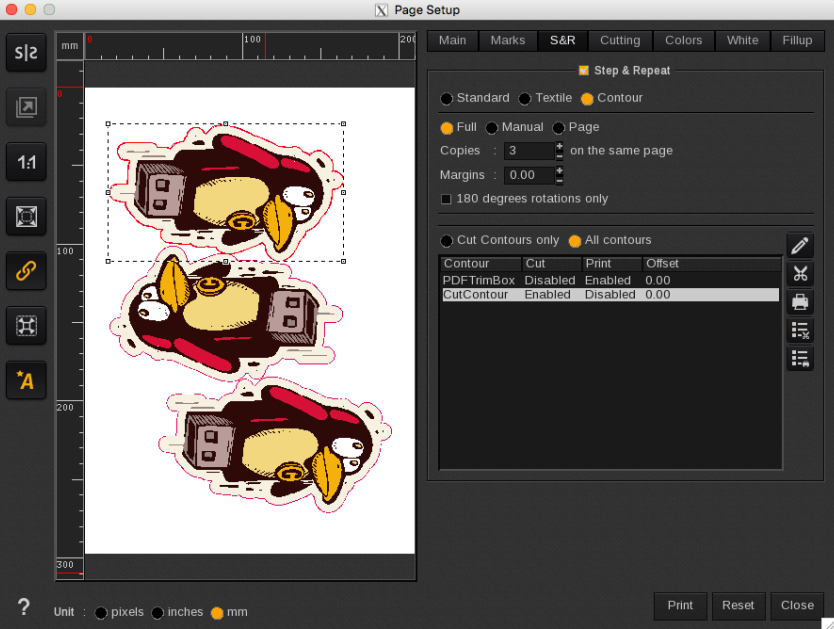Open help with the question mark icon
The height and width of the screenshot is (629, 834).
[24, 607]
